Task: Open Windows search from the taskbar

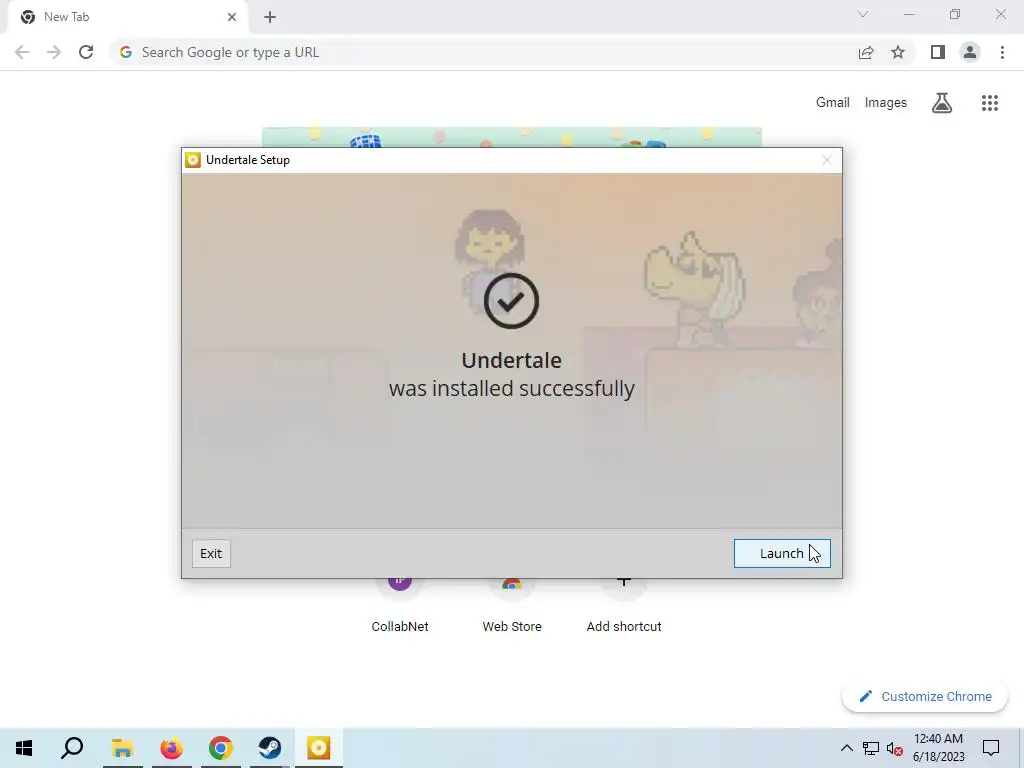Action: click(72, 748)
